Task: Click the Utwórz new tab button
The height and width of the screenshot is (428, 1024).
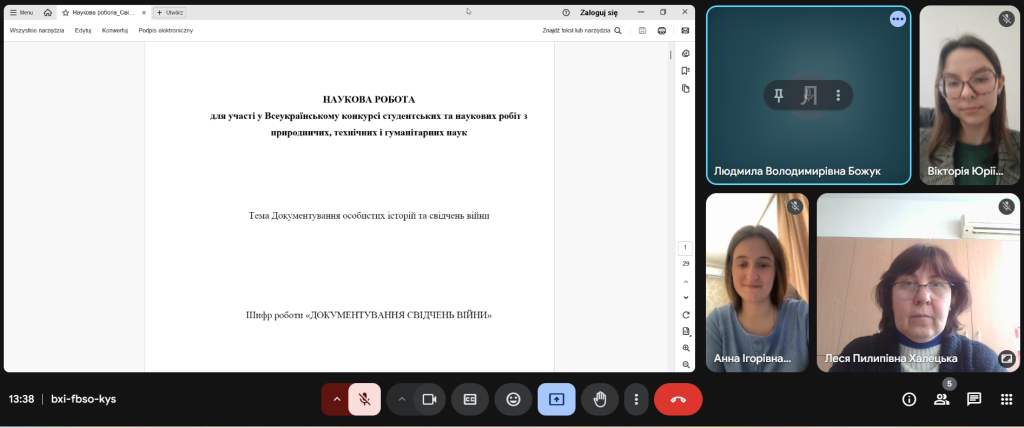Action: click(x=171, y=12)
